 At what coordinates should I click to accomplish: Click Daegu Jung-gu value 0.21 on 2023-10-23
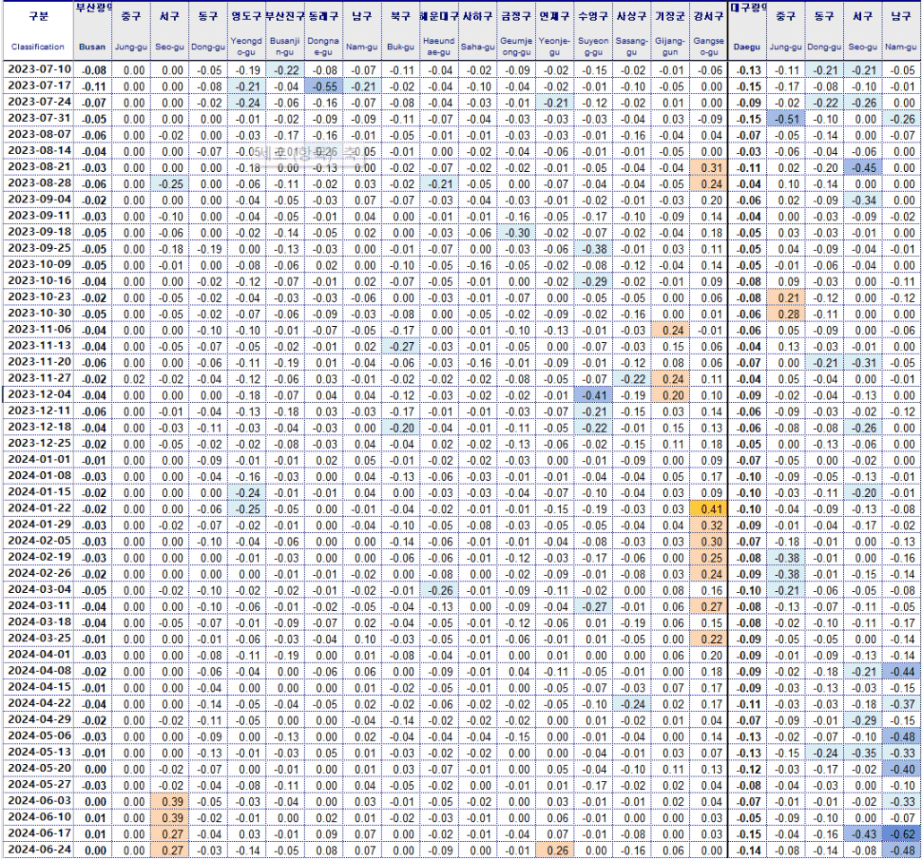(x=786, y=297)
